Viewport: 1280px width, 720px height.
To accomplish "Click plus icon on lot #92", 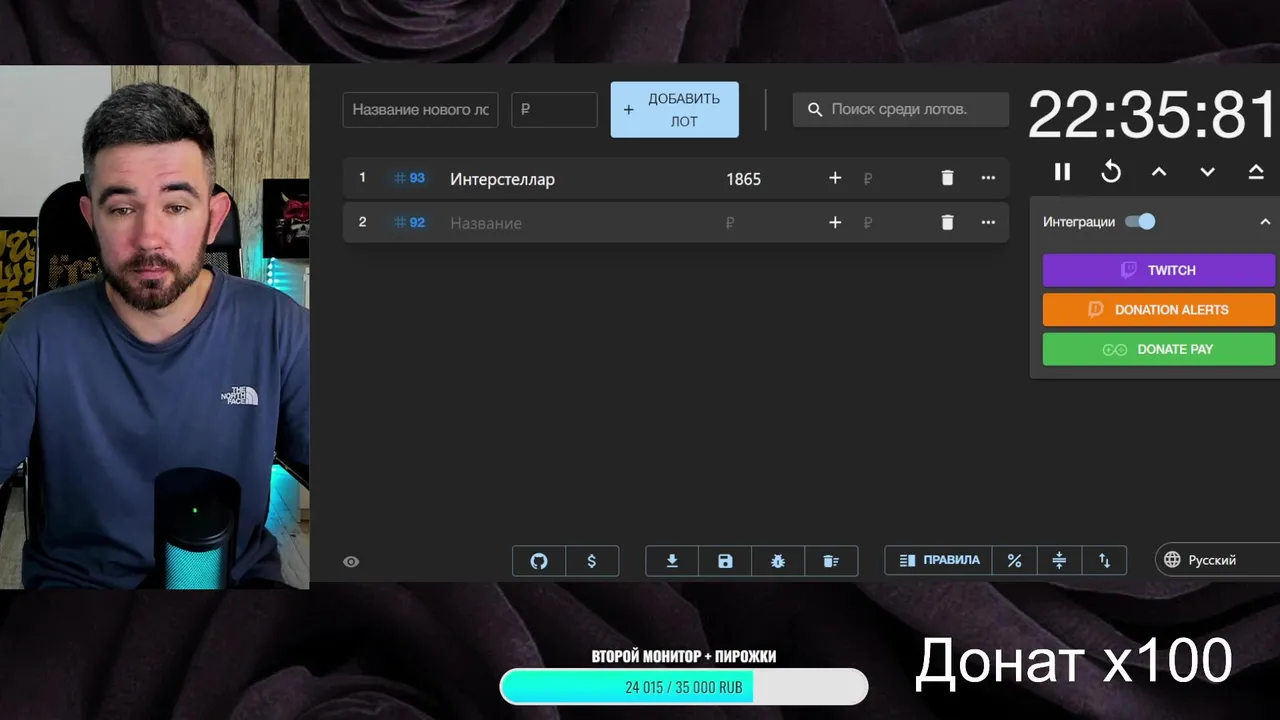I will (x=835, y=223).
